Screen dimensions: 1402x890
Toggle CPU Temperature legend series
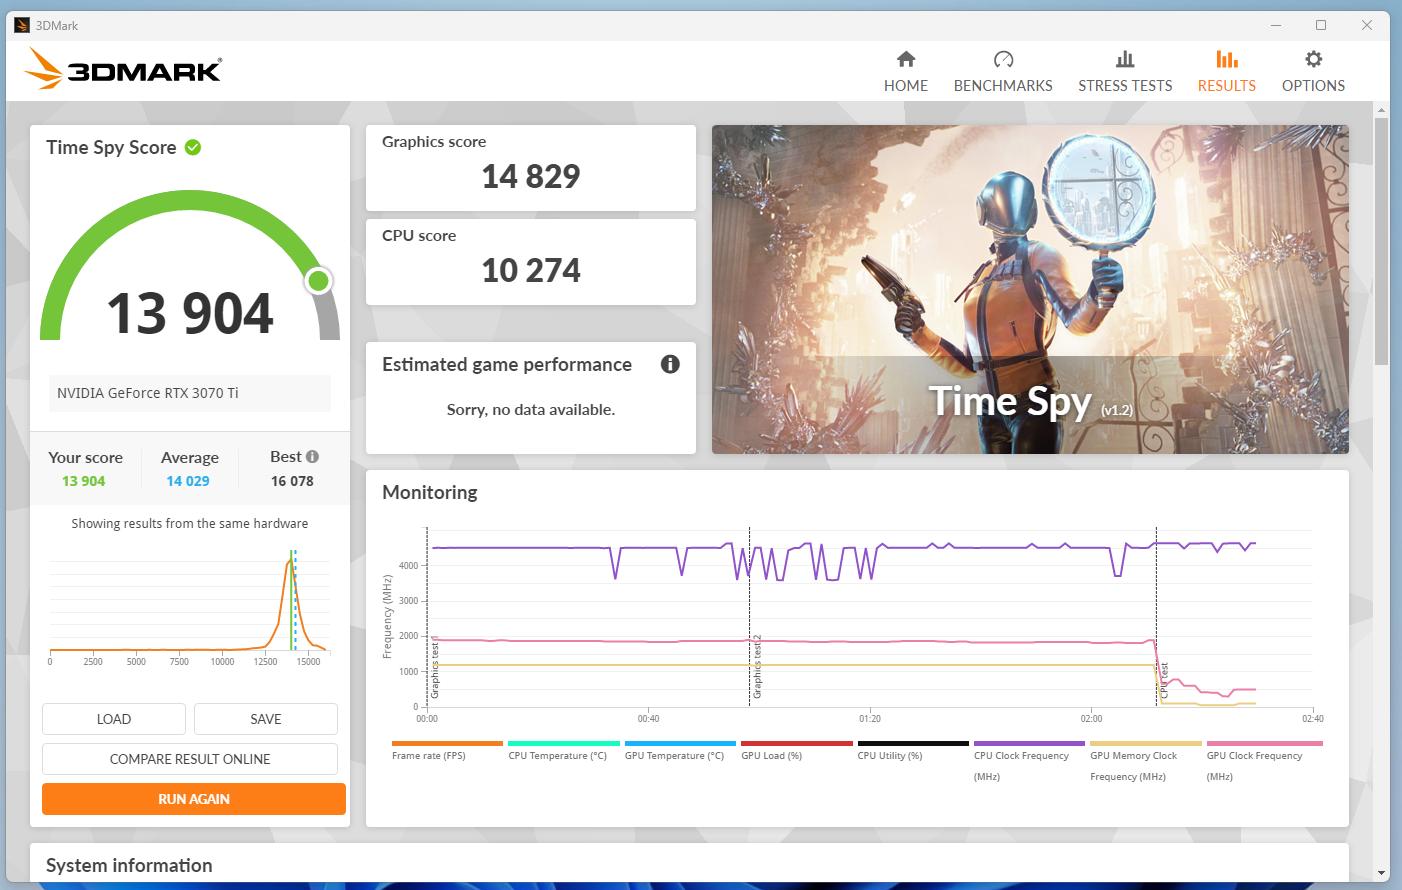point(557,756)
